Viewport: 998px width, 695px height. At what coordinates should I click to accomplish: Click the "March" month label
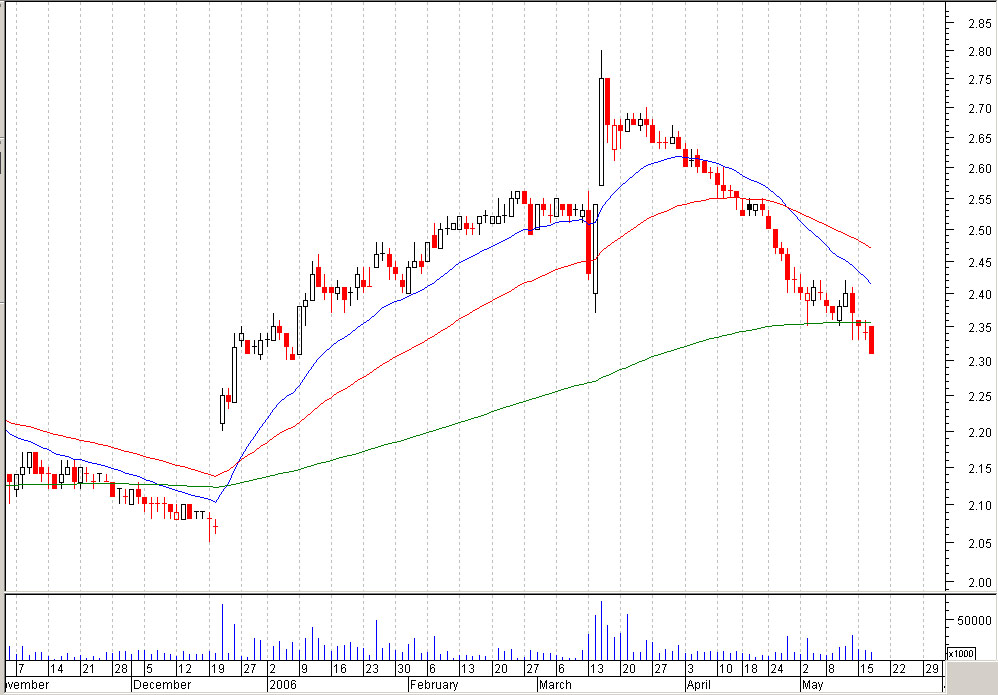555,685
